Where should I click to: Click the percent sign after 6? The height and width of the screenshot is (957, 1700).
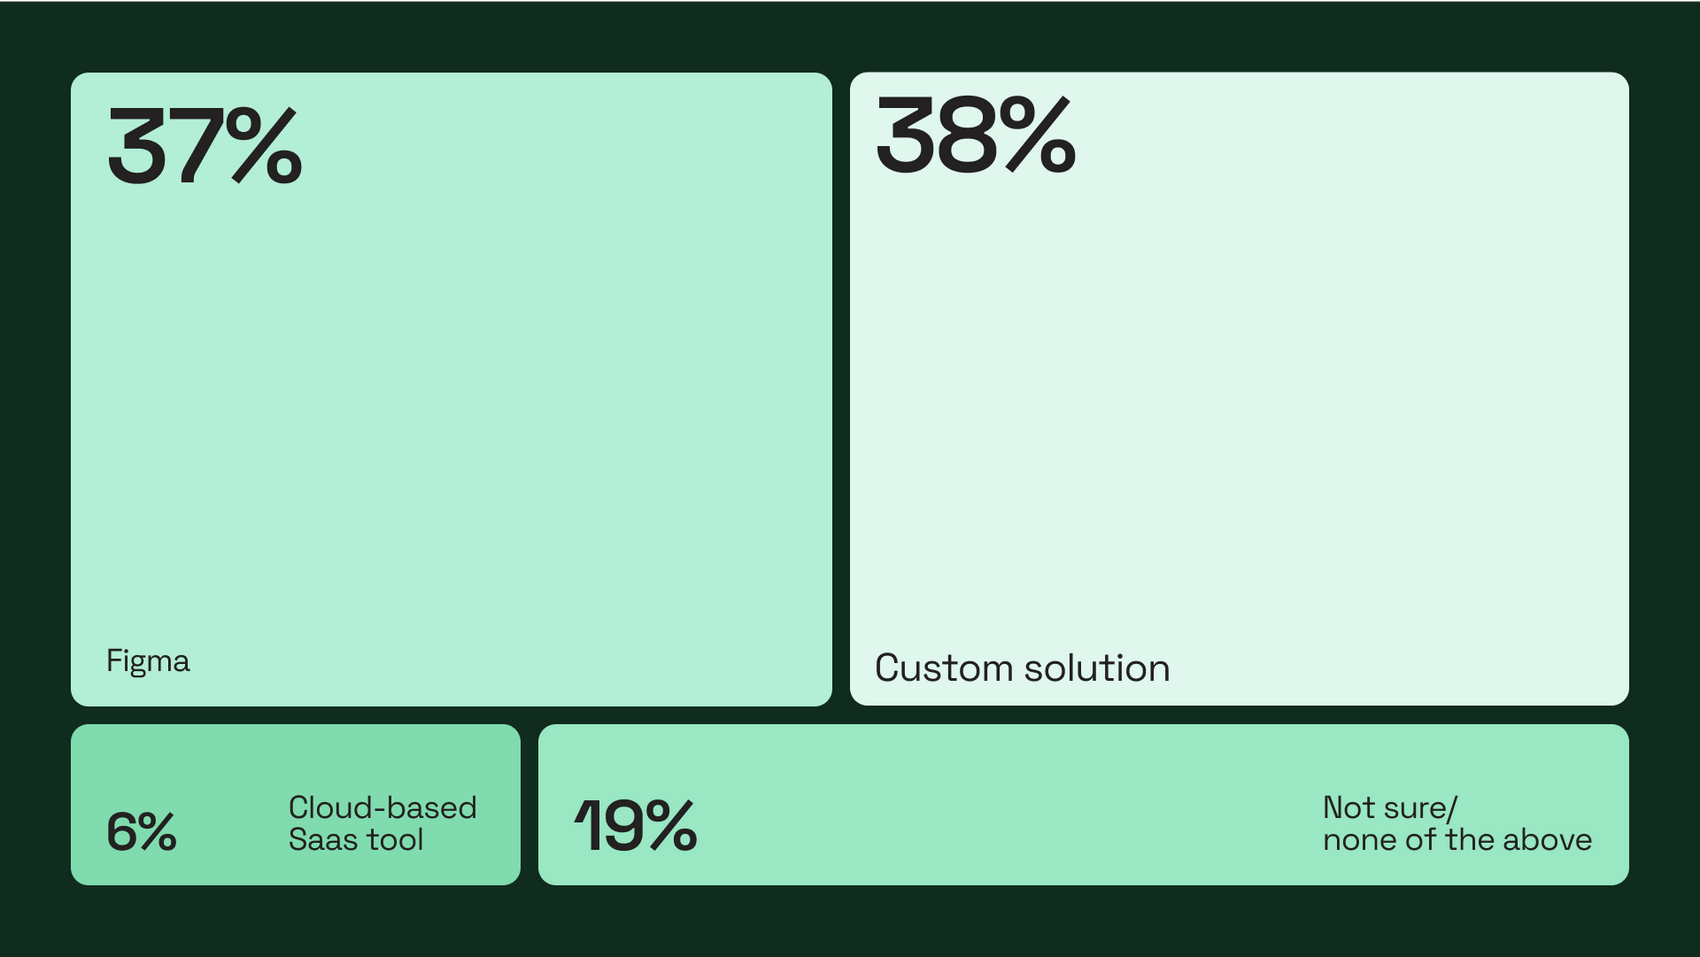point(157,832)
